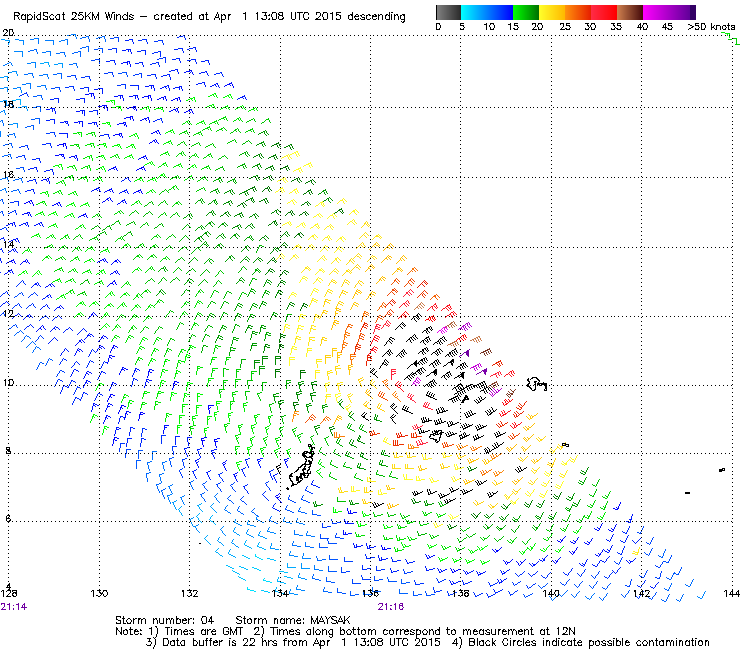Click the magenta 40-45 knots legend swatch
This screenshot has width=740, height=650.
click(656, 12)
